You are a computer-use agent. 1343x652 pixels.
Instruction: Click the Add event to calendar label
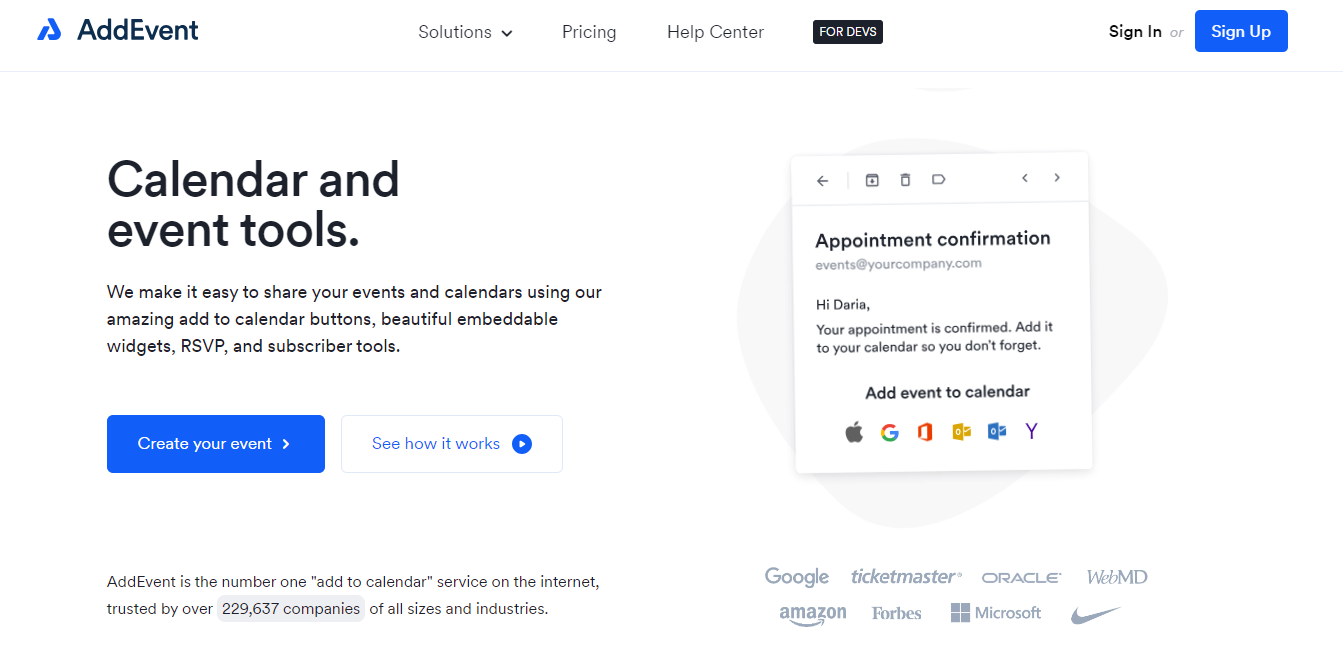(x=947, y=392)
